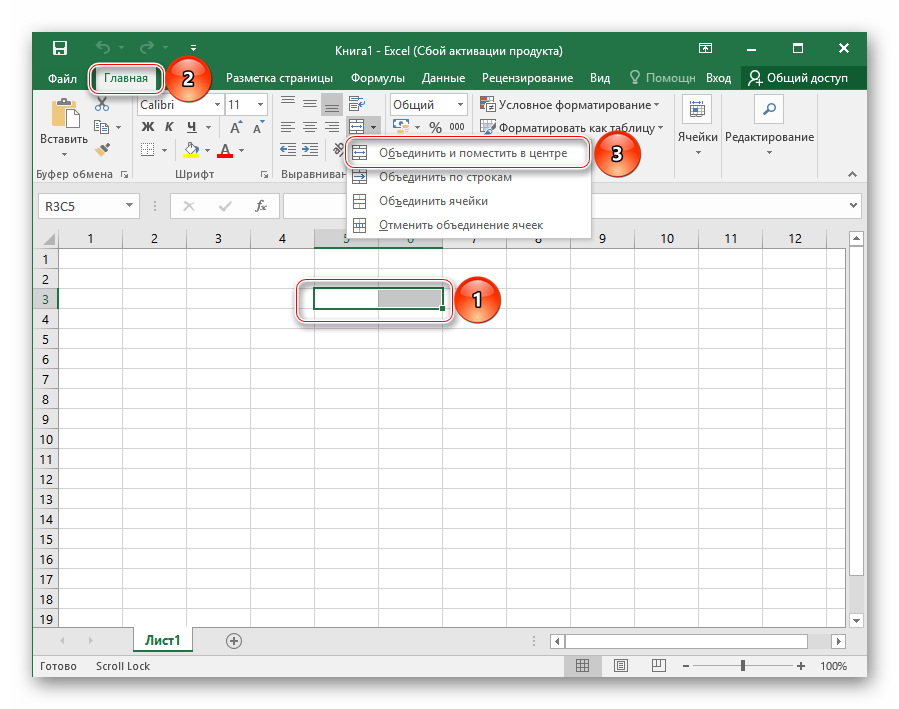899x709 pixels.
Task: Click the Select All corner triangle
Action: (x=48, y=239)
